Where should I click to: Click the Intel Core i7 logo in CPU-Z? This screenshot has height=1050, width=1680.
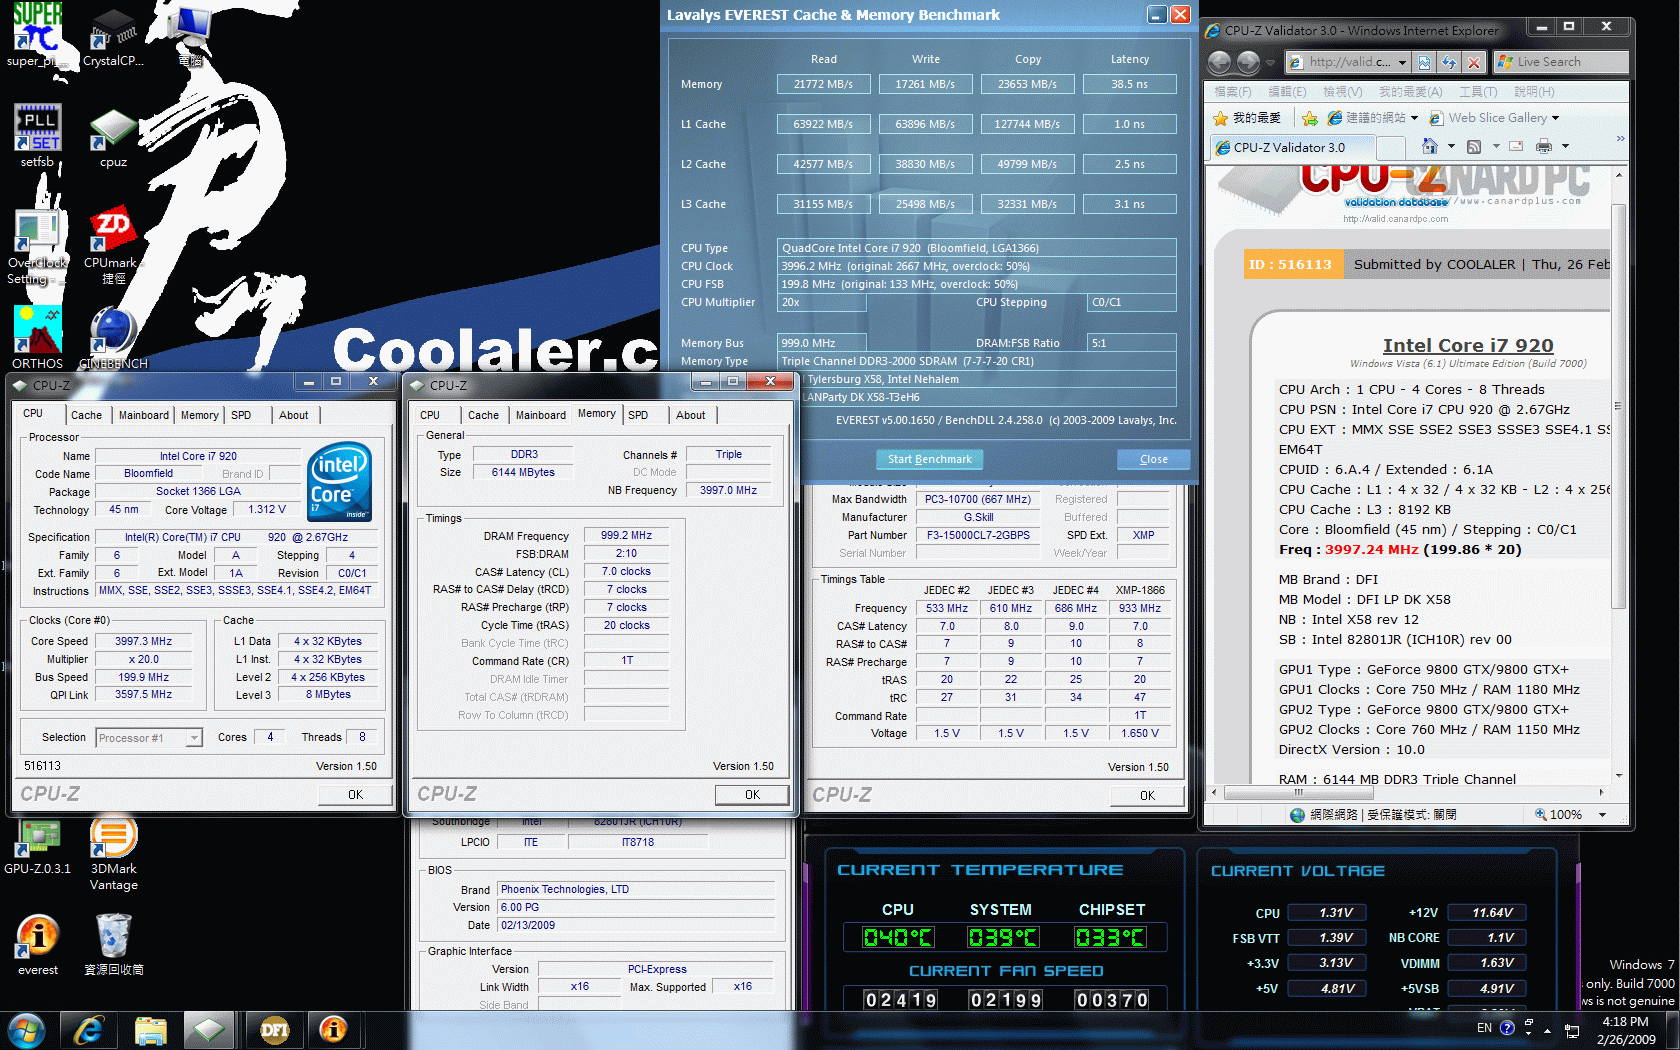click(x=341, y=481)
